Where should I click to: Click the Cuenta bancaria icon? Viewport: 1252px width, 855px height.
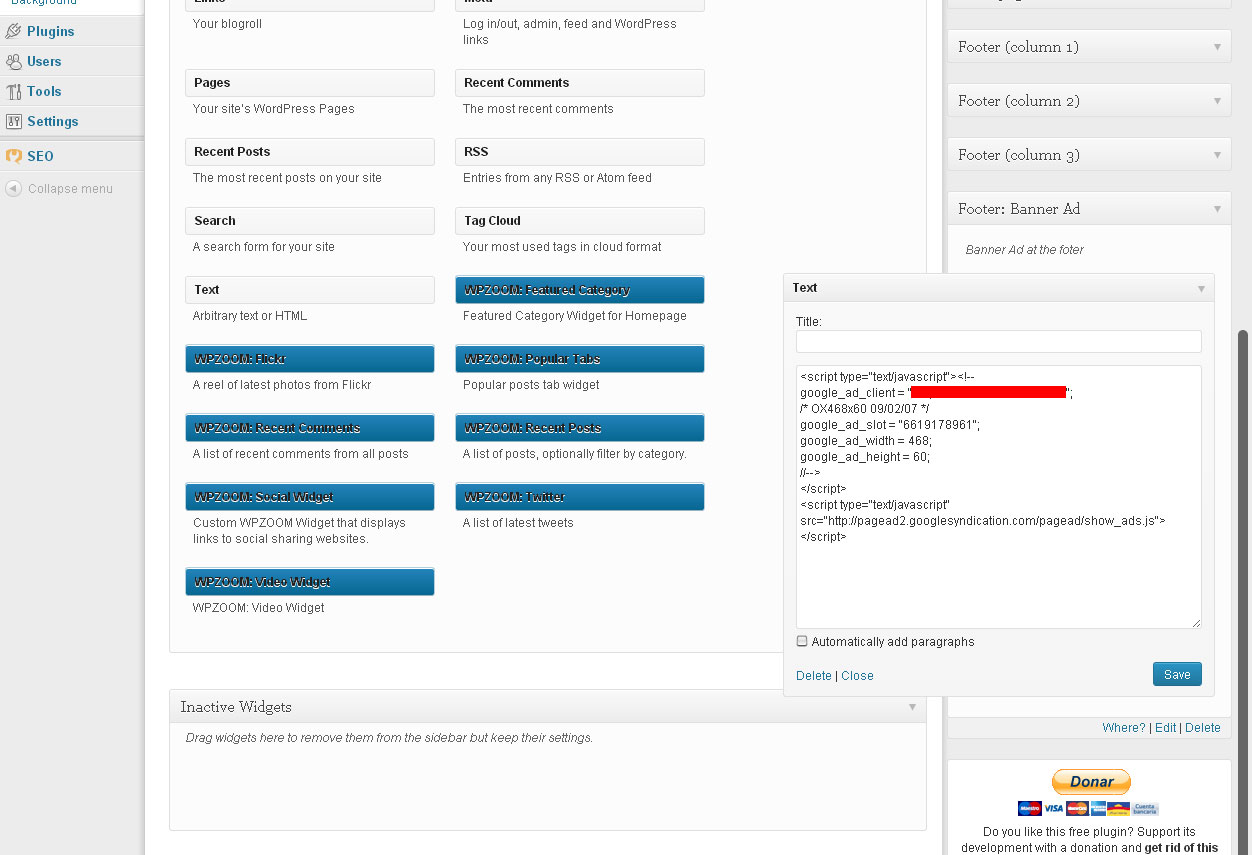click(1146, 809)
